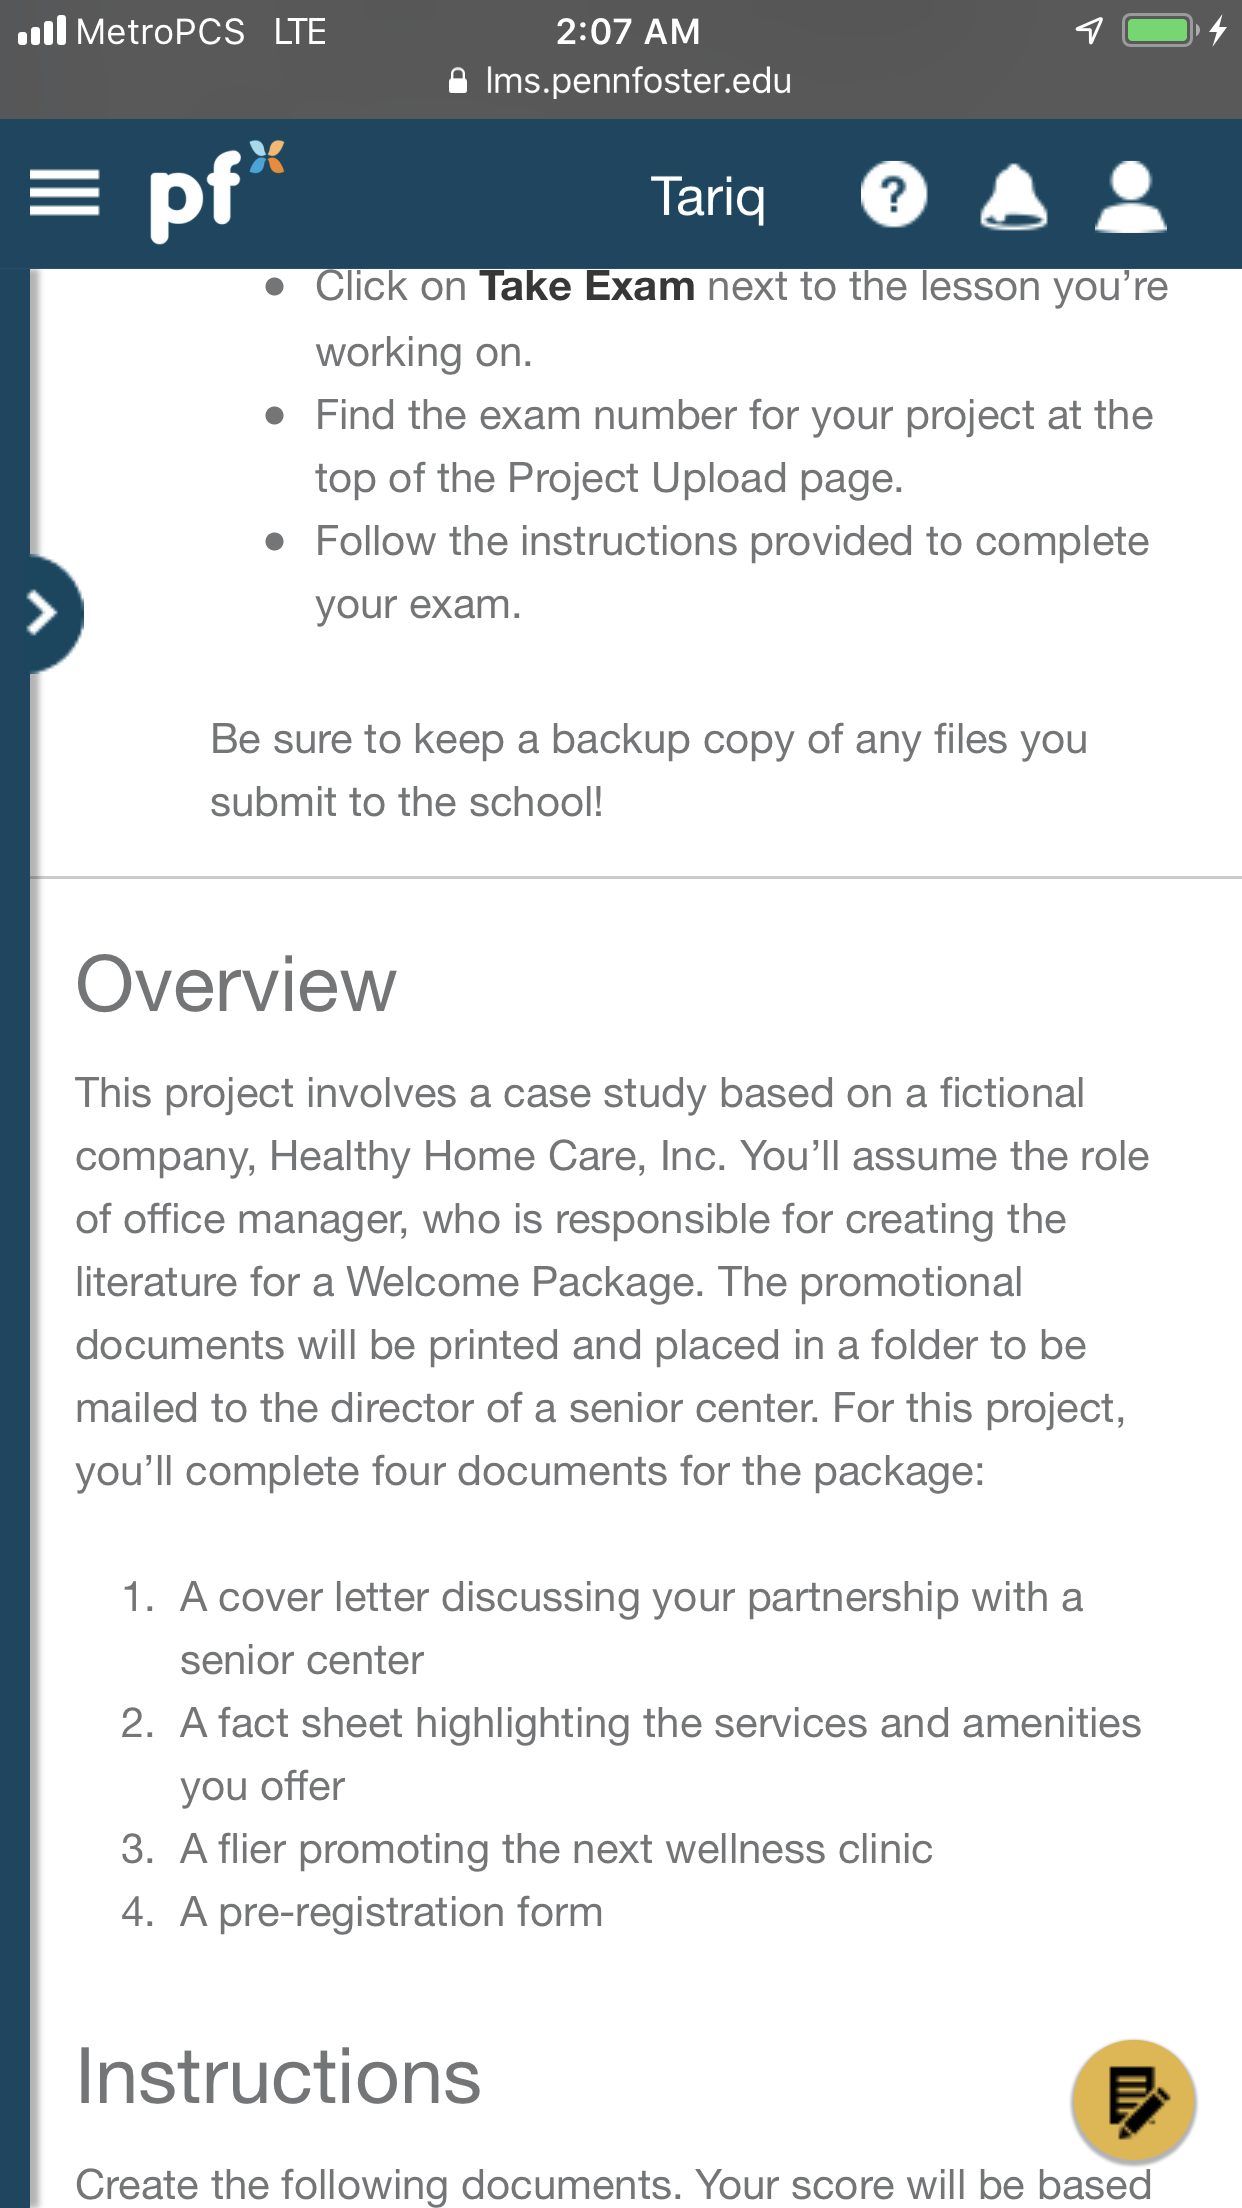Open the help question mark icon
Image resolution: width=1242 pixels, height=2208 pixels.
[x=894, y=195]
